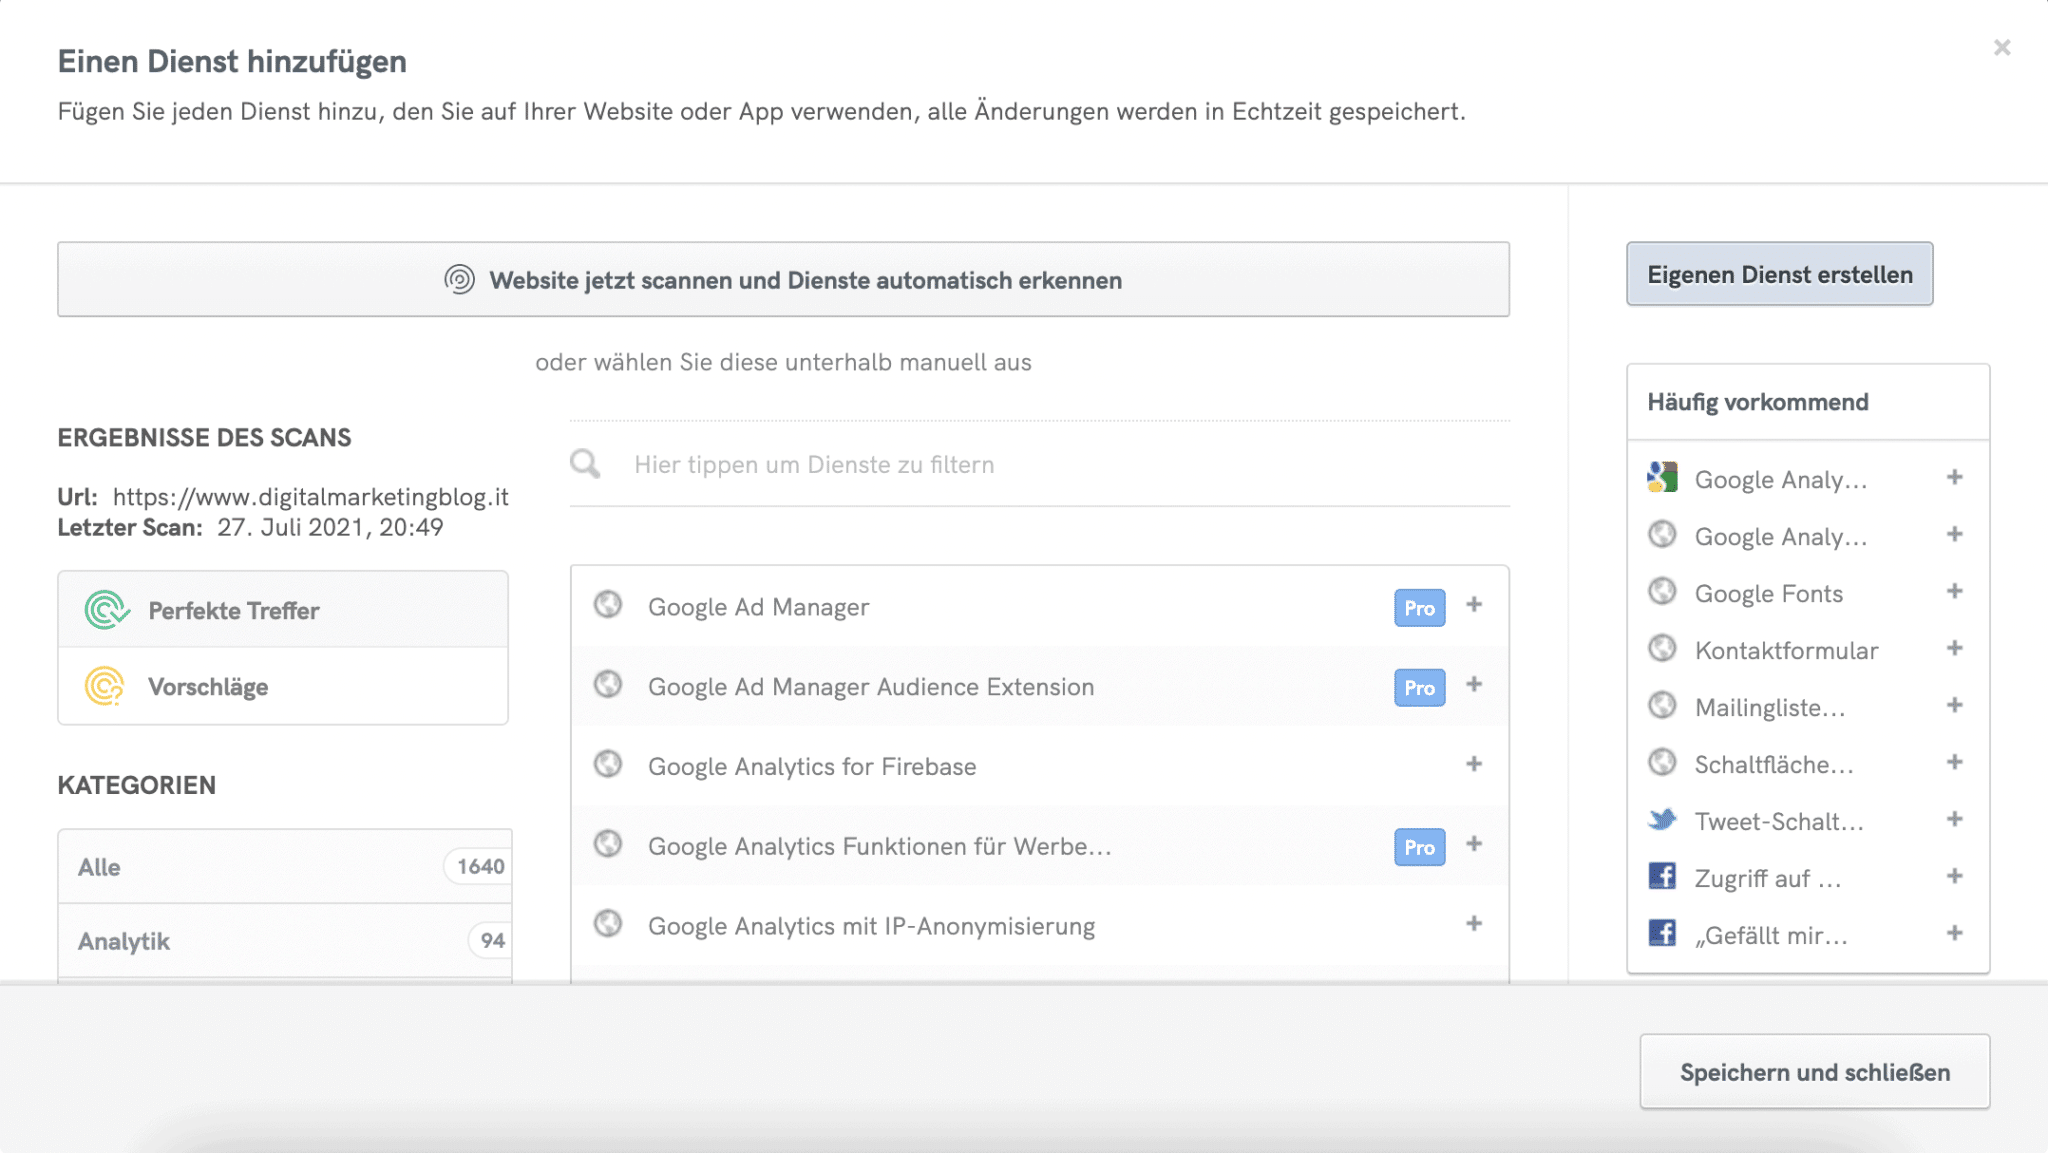Add Tweet-Schalt… via its plus icon
The width and height of the screenshot is (2048, 1153).
pos(1955,820)
